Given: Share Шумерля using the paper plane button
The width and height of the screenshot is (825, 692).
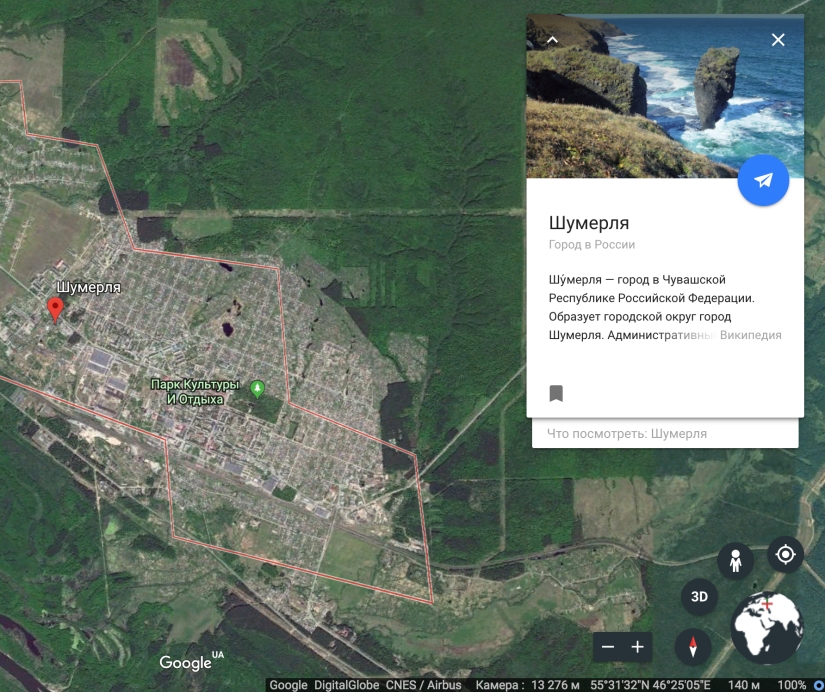Looking at the screenshot, I should coord(763,180).
